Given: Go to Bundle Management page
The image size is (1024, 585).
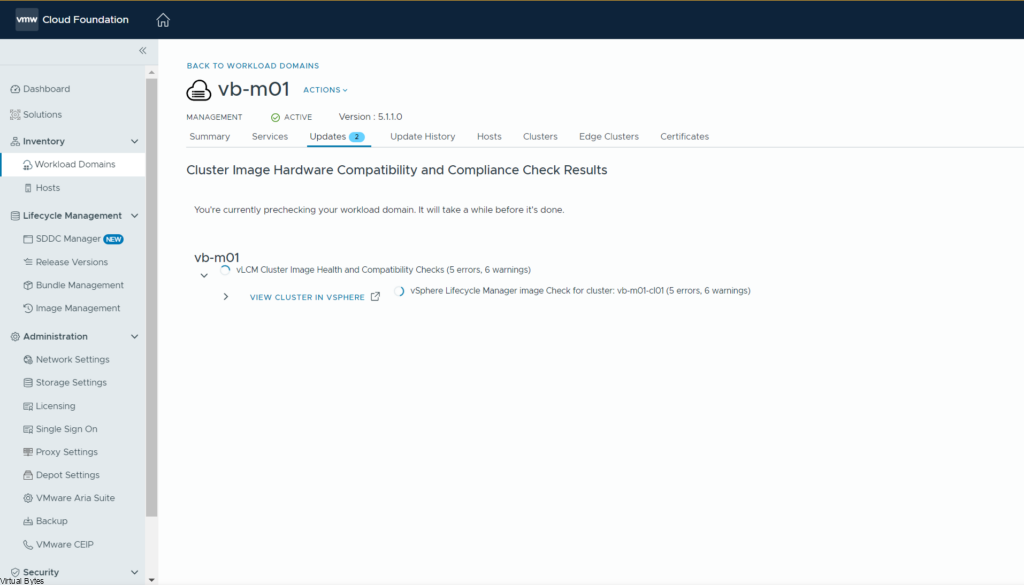Looking at the screenshot, I should 80,285.
